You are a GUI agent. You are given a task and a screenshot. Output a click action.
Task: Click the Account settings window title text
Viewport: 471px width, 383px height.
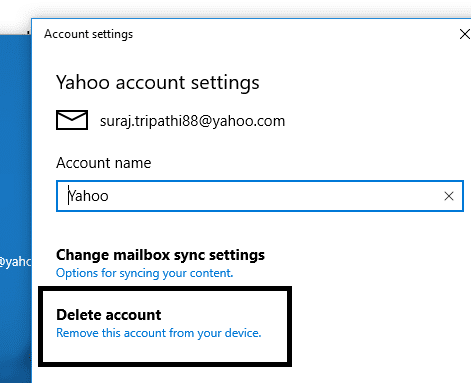pyautogui.click(x=88, y=34)
